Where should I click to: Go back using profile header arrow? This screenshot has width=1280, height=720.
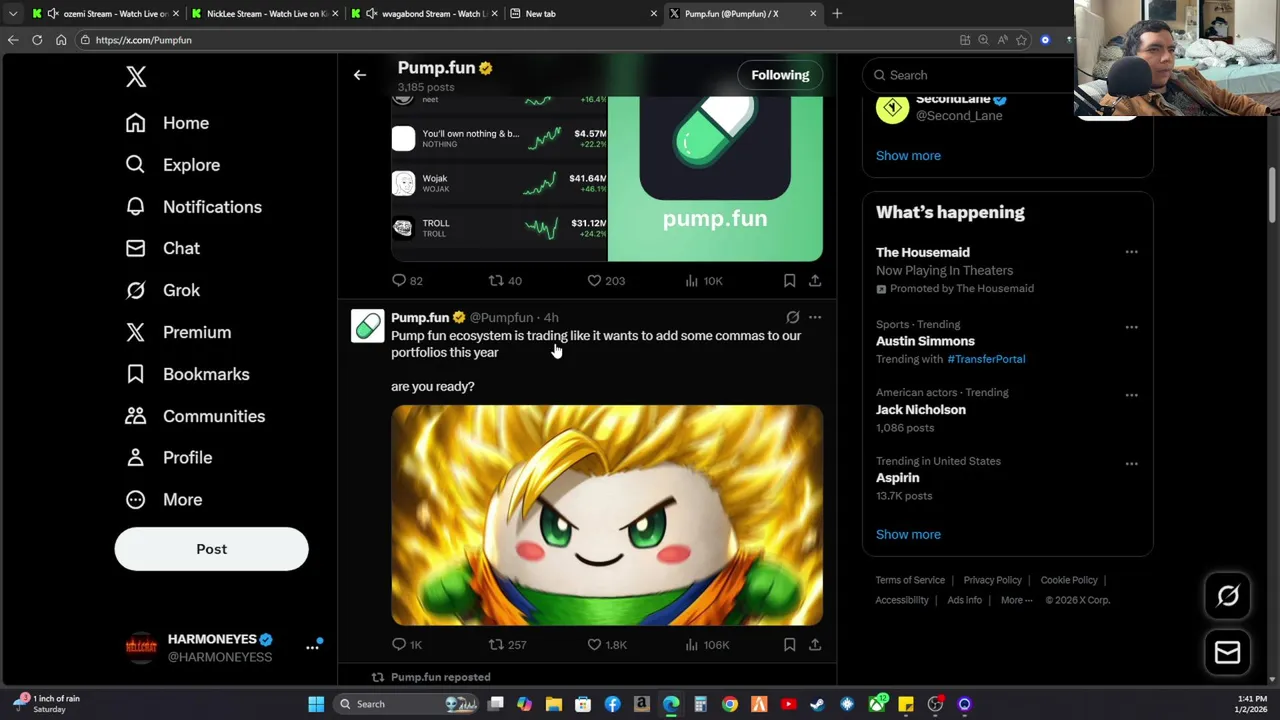(x=360, y=75)
